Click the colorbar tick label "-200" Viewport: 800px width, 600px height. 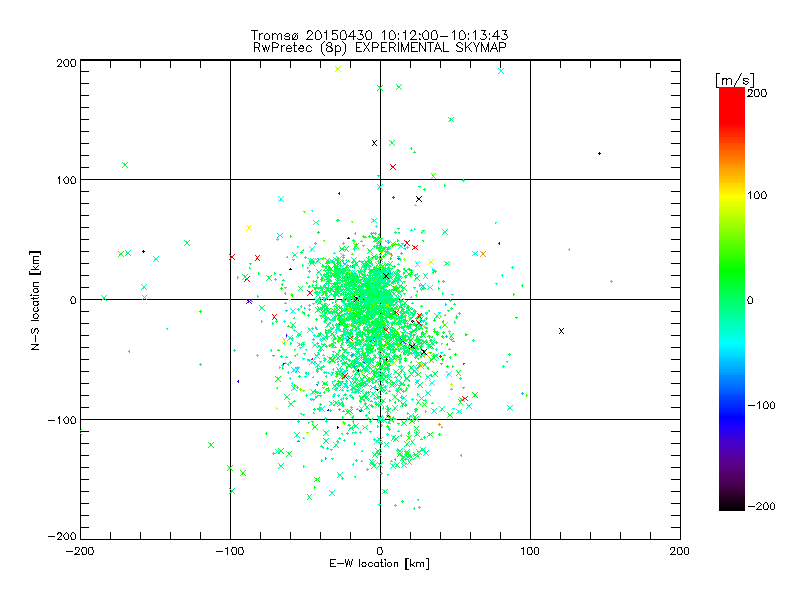(761, 506)
